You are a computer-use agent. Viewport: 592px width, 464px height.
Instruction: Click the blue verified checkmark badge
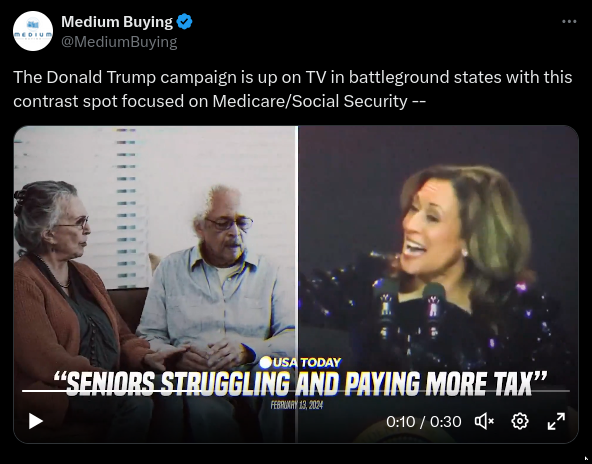tap(185, 22)
